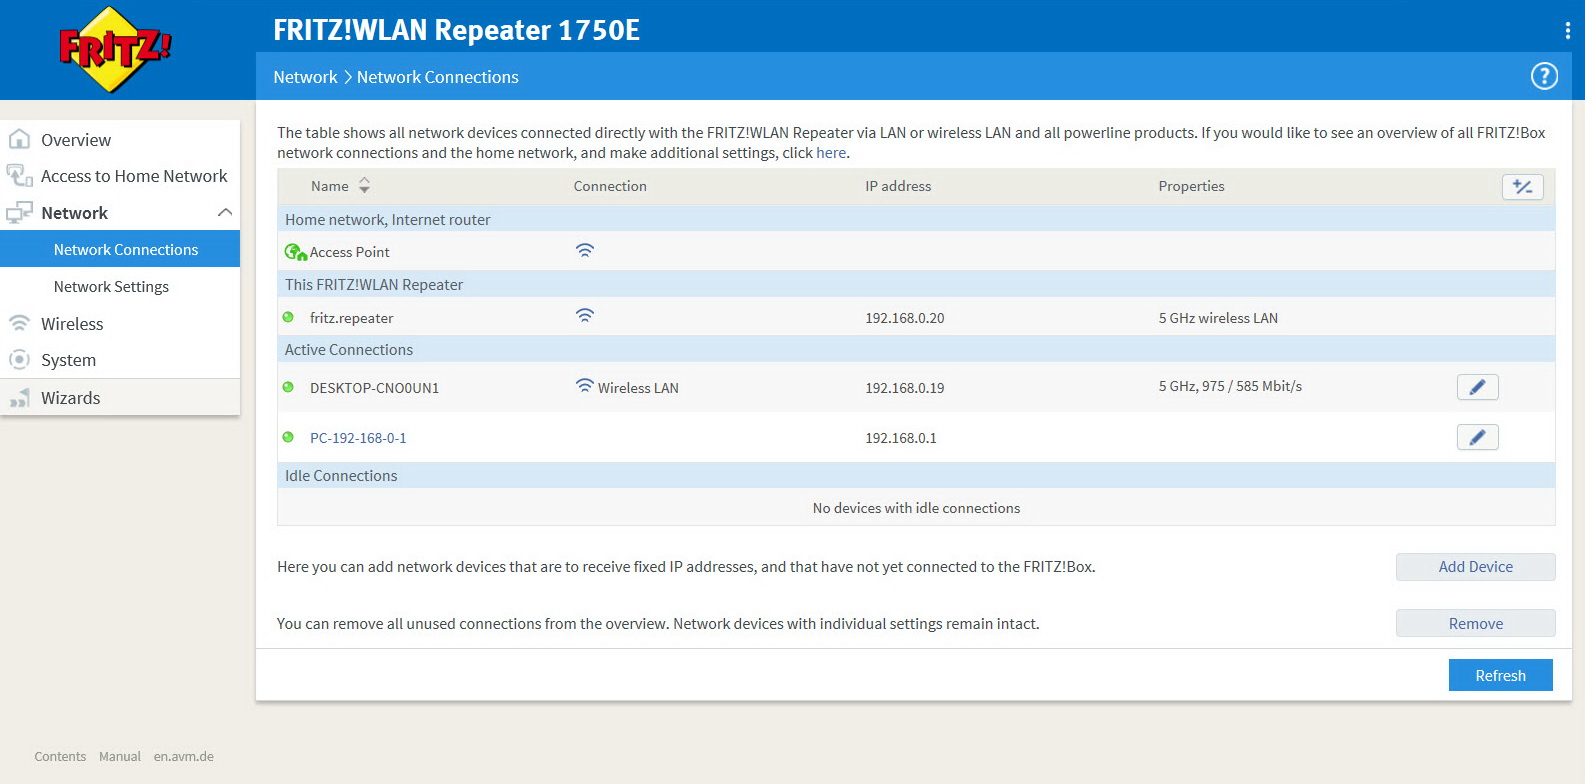This screenshot has width=1585, height=784.
Task: Click the Access Point globe status icon
Action: (x=295, y=252)
